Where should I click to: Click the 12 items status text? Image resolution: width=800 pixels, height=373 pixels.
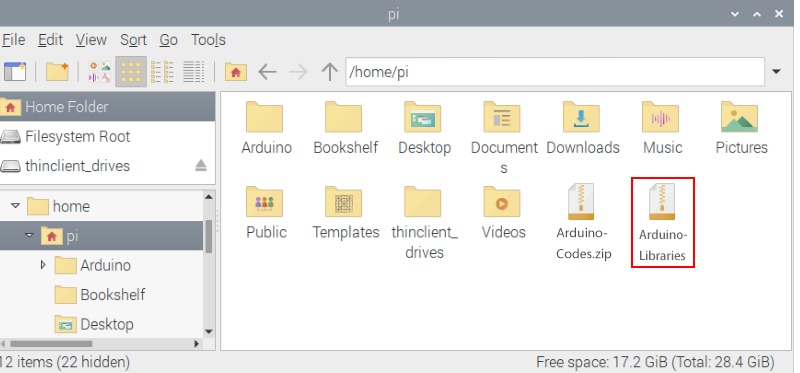pyautogui.click(x=65, y=363)
